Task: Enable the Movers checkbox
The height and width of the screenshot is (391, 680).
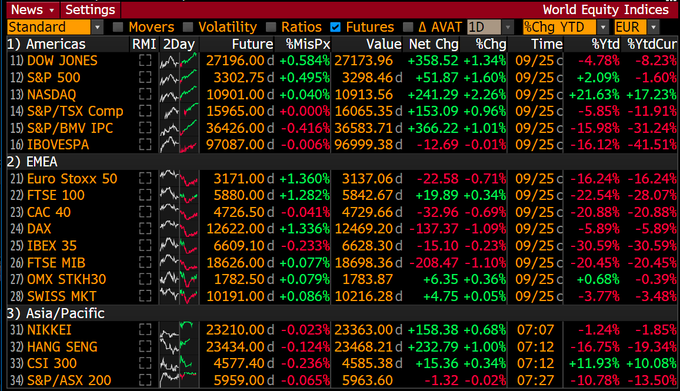Action: (118, 27)
